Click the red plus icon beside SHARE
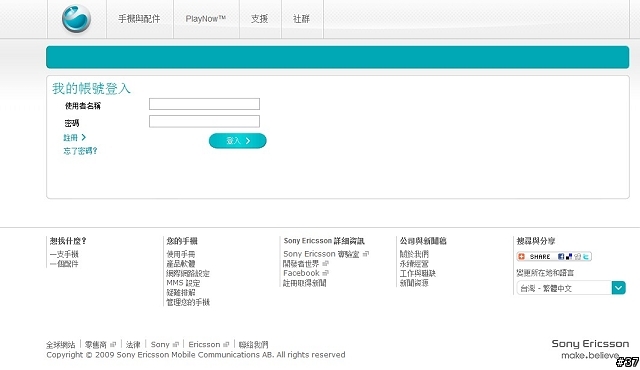 pos(521,257)
